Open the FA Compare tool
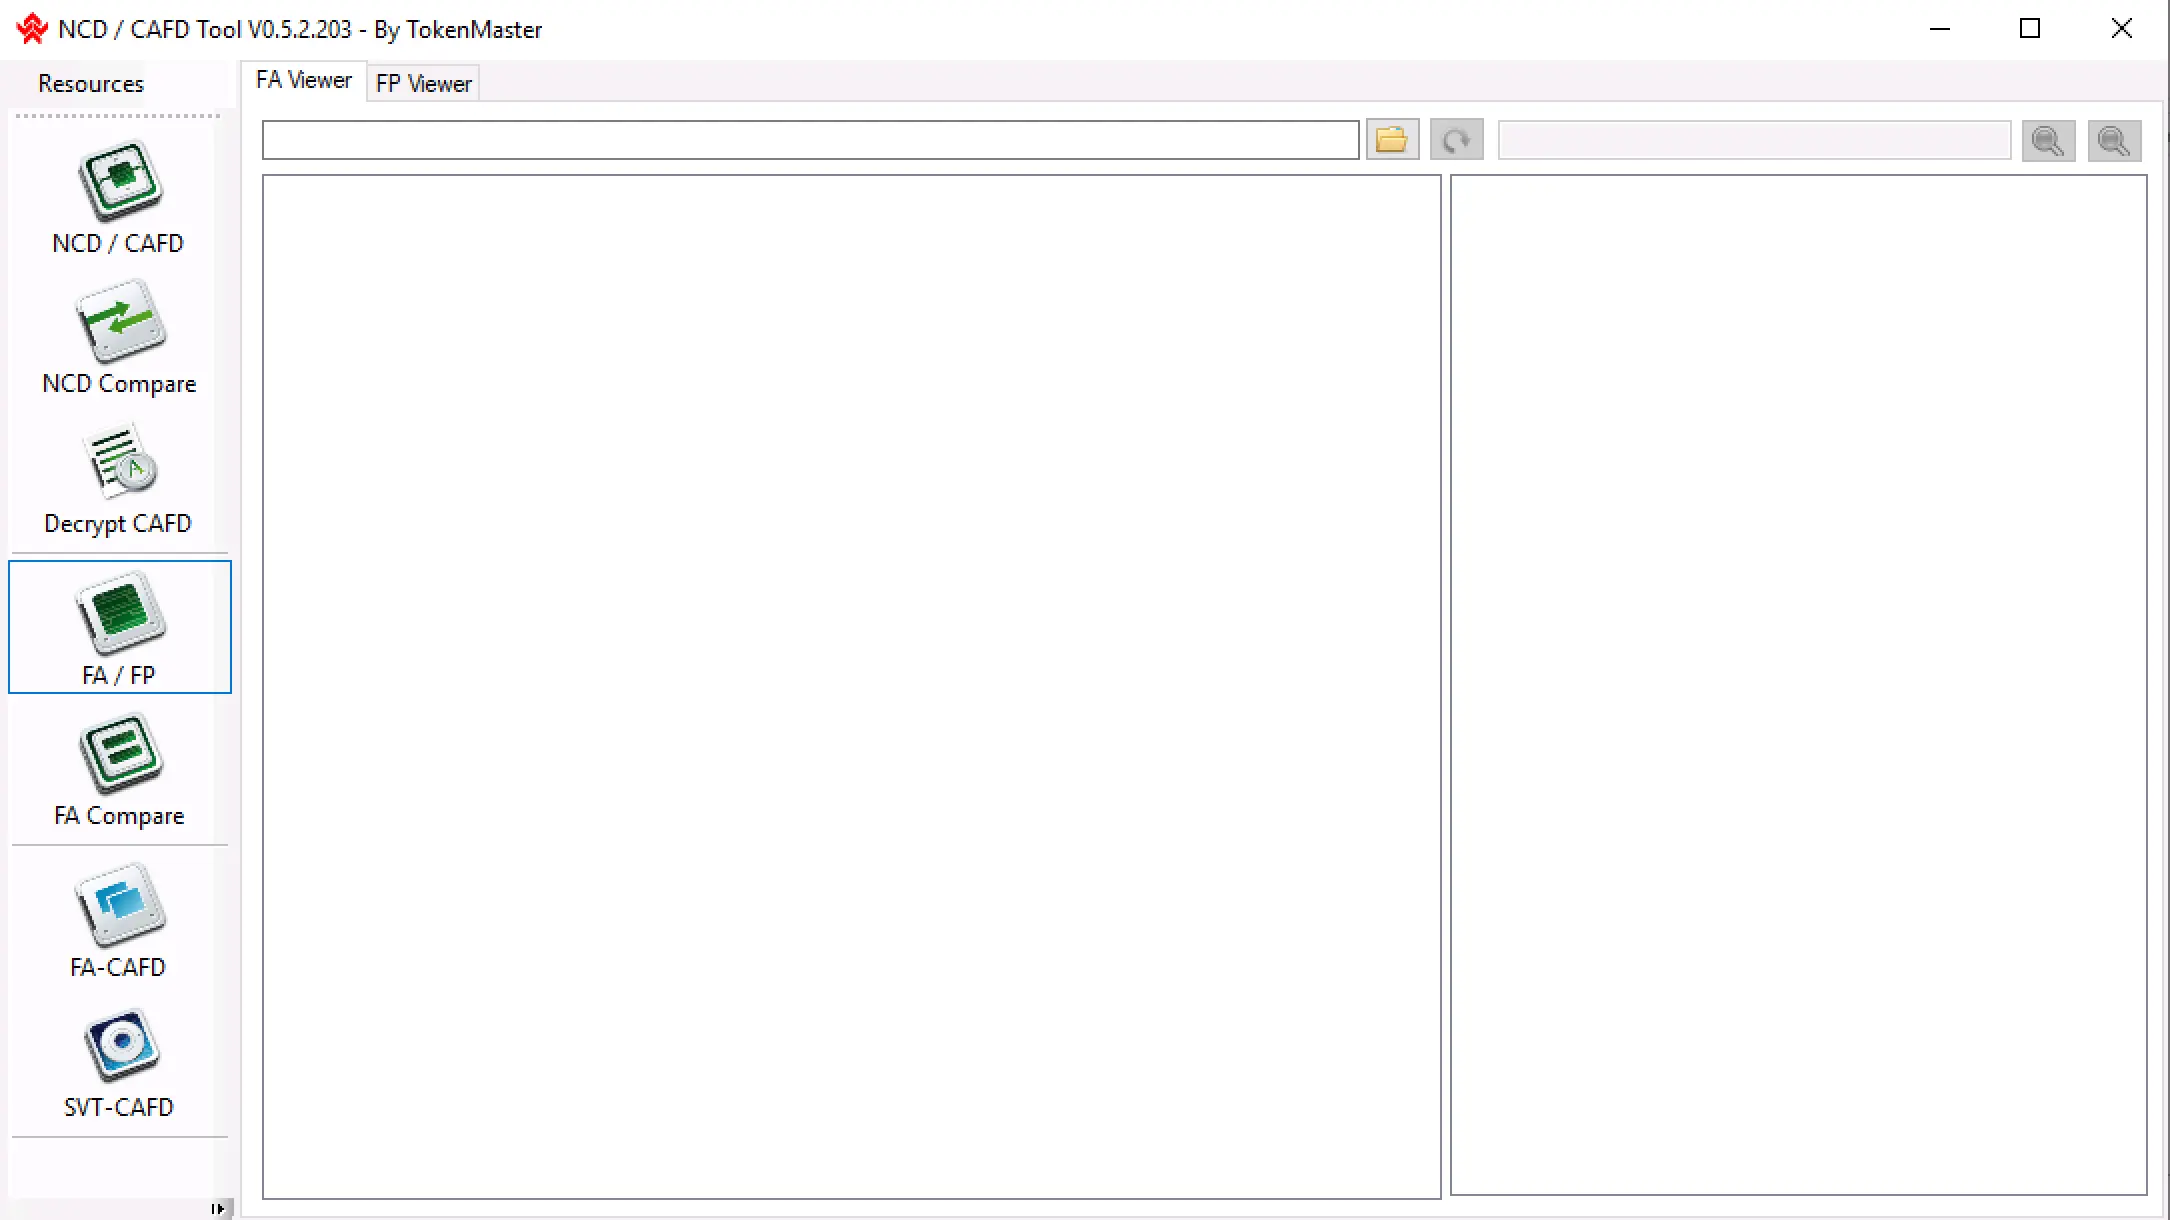 click(x=119, y=769)
